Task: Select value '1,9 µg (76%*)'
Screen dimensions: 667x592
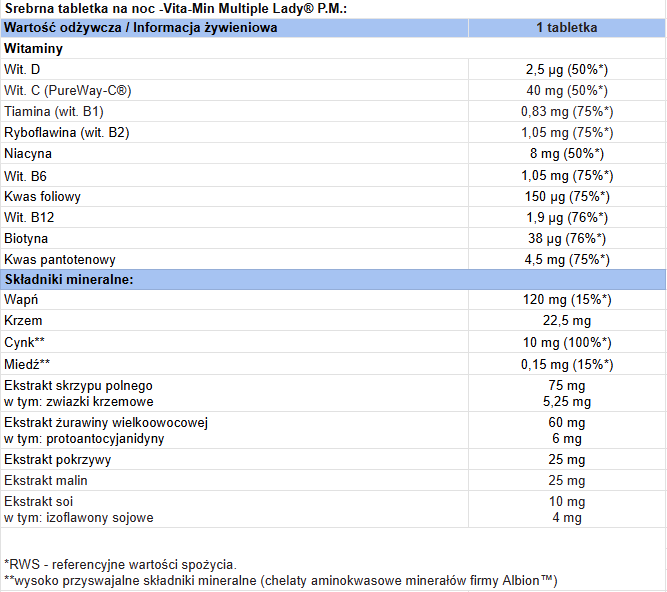Action: pyautogui.click(x=567, y=217)
